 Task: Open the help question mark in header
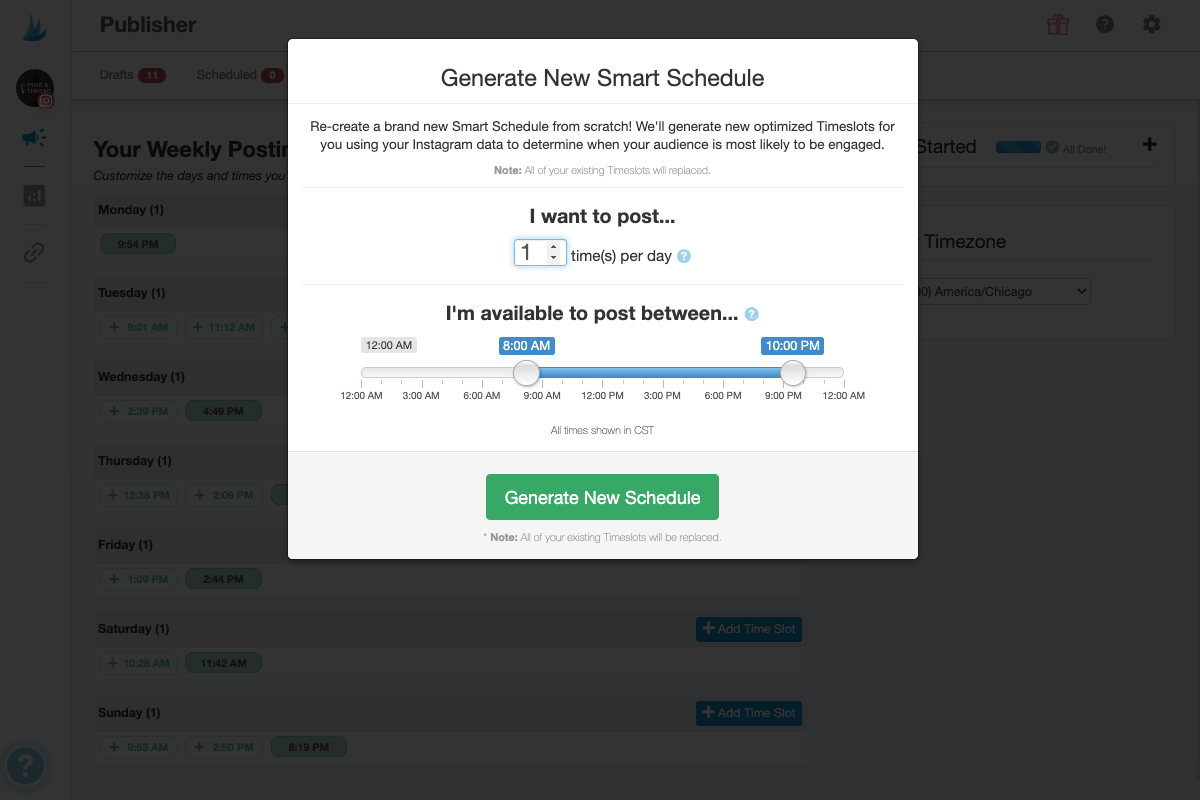pos(1105,25)
